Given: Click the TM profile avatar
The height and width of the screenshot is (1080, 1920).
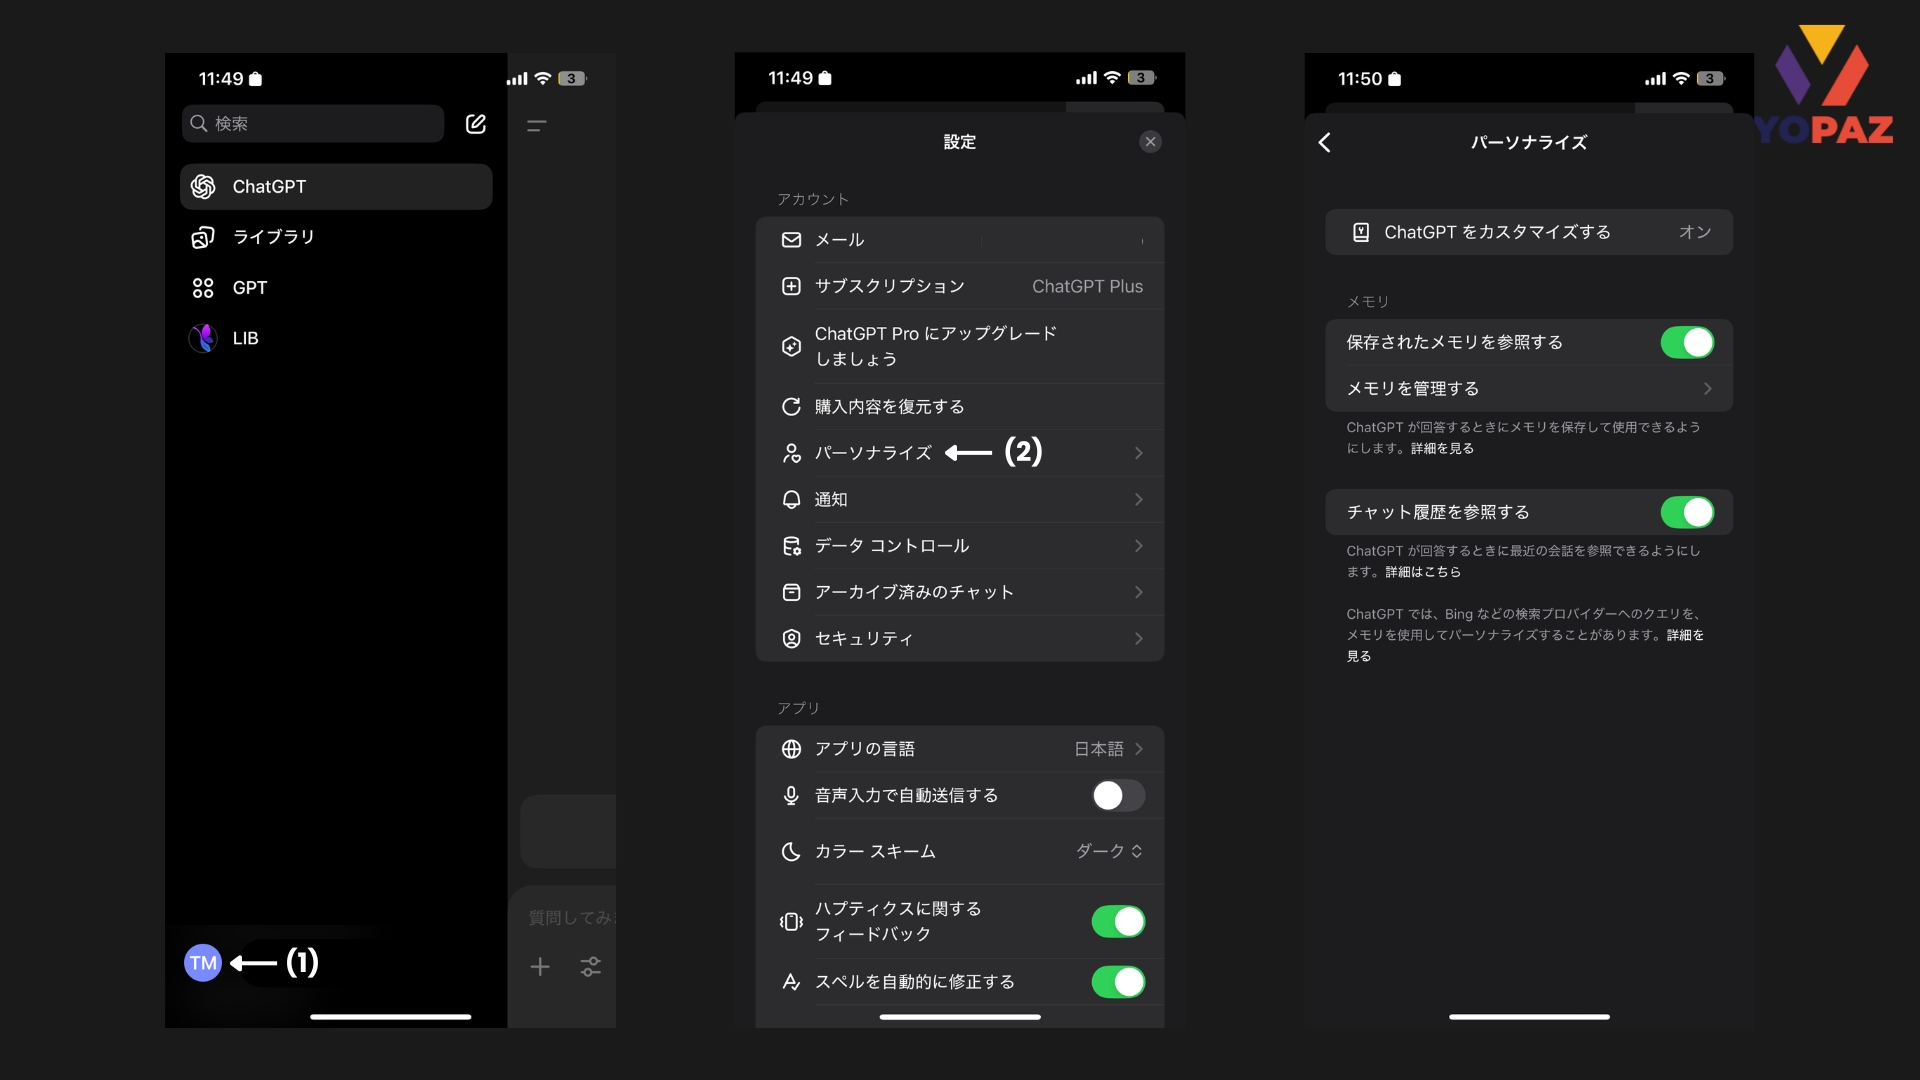Looking at the screenshot, I should click(x=203, y=963).
